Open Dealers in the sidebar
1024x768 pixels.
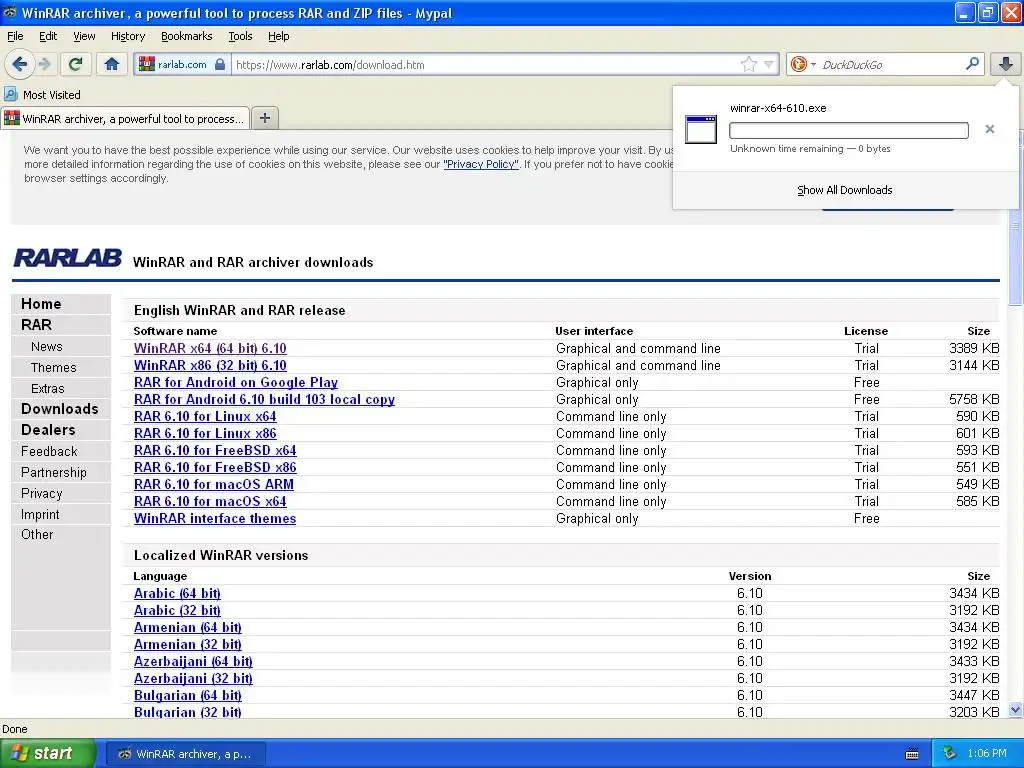[x=48, y=430]
